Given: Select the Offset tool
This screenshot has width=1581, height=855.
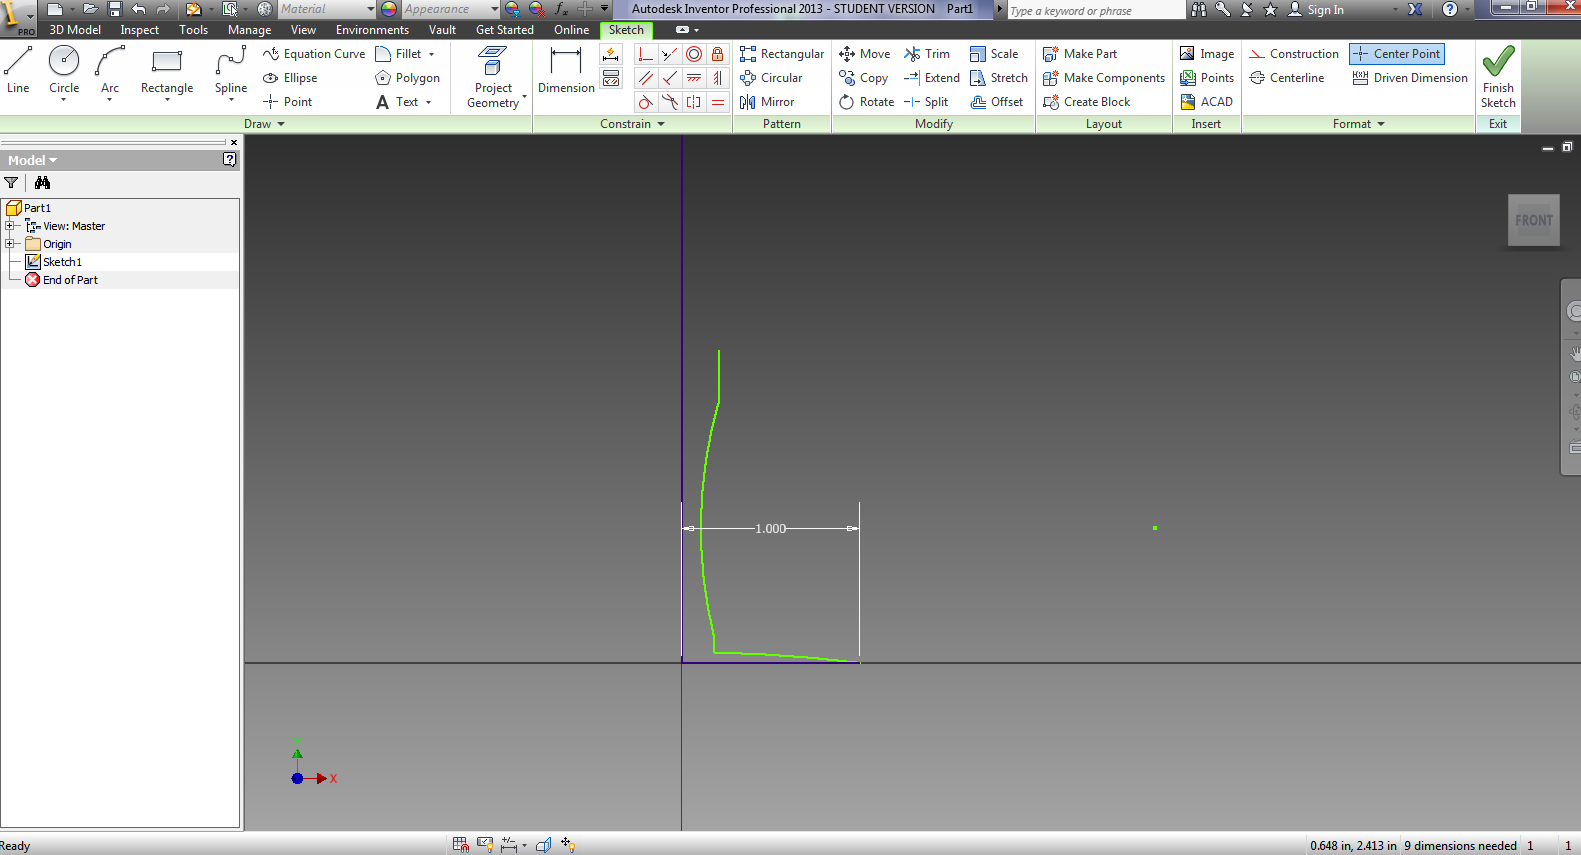Looking at the screenshot, I should [x=997, y=102].
